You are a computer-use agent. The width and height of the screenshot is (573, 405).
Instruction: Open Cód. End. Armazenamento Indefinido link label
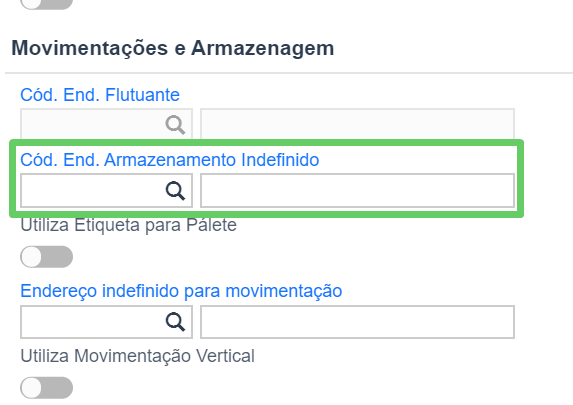click(170, 160)
